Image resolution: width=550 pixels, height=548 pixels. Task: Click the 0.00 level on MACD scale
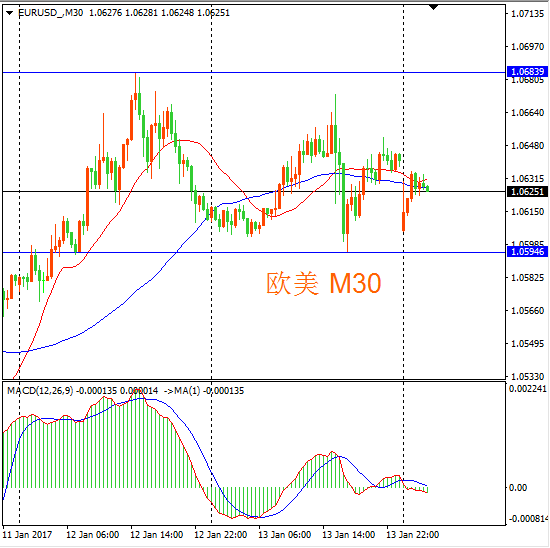click(x=518, y=488)
